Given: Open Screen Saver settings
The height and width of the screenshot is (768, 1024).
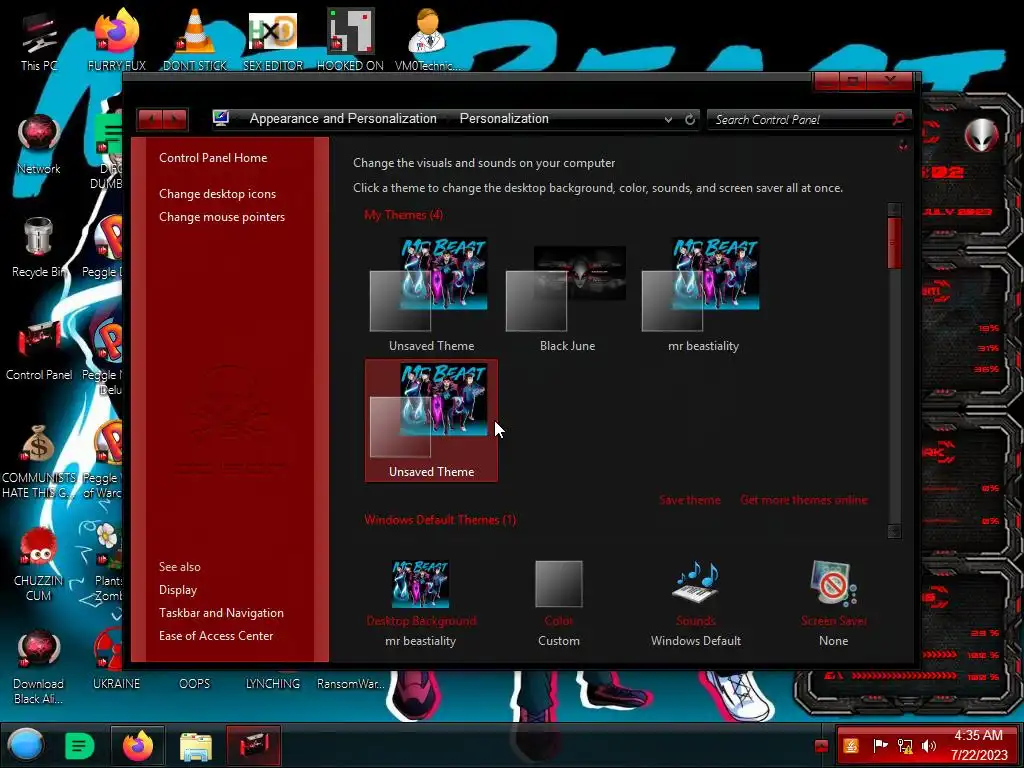Looking at the screenshot, I should coord(833,603).
